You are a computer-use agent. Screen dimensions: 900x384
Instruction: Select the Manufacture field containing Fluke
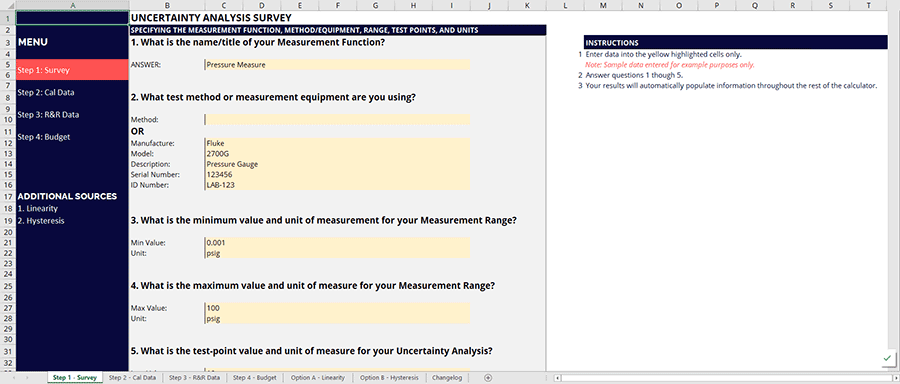pos(337,143)
